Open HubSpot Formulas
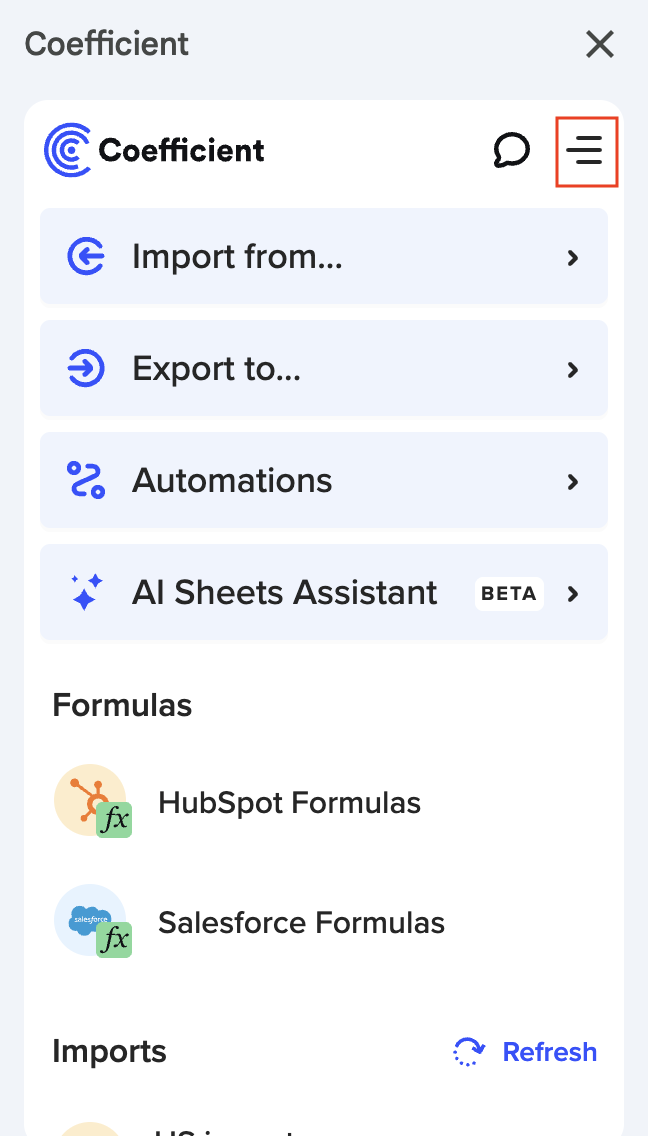Image resolution: width=648 pixels, height=1136 pixels. [289, 802]
